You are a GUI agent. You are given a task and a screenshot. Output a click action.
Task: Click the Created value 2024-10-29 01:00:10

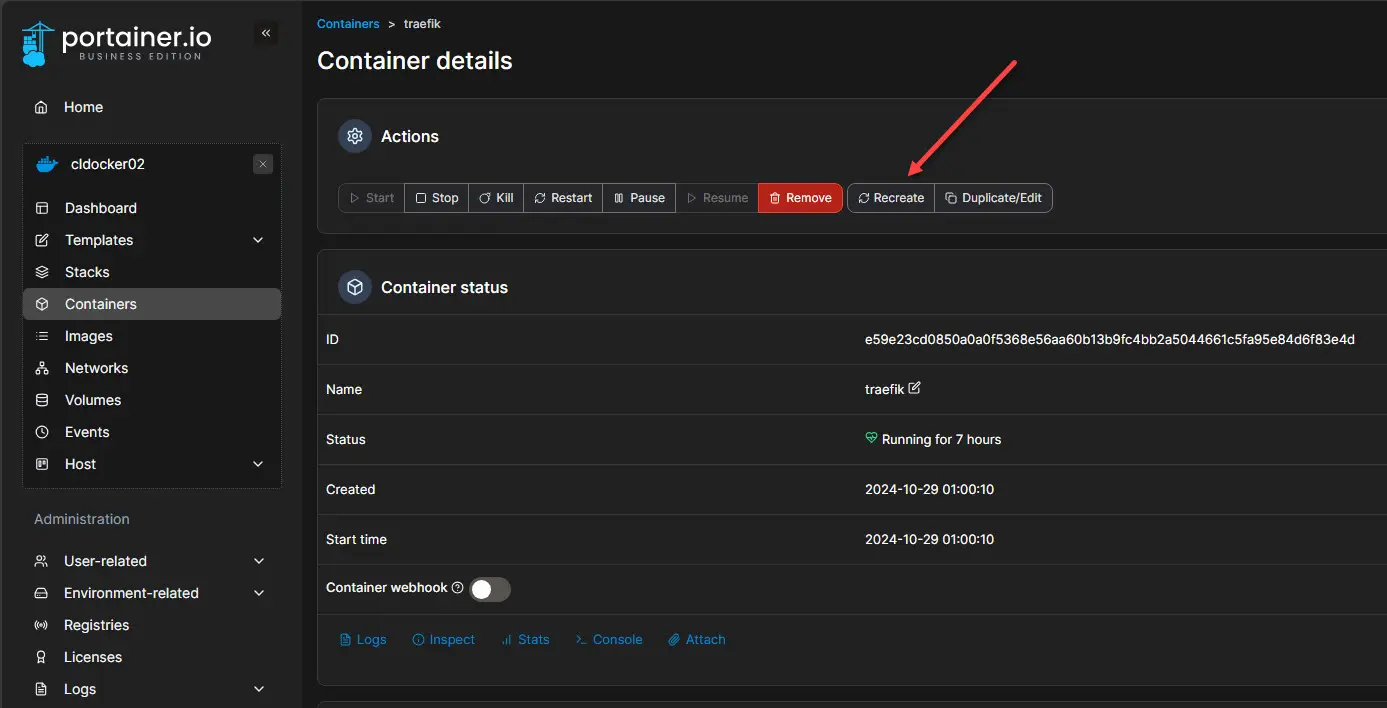929,490
